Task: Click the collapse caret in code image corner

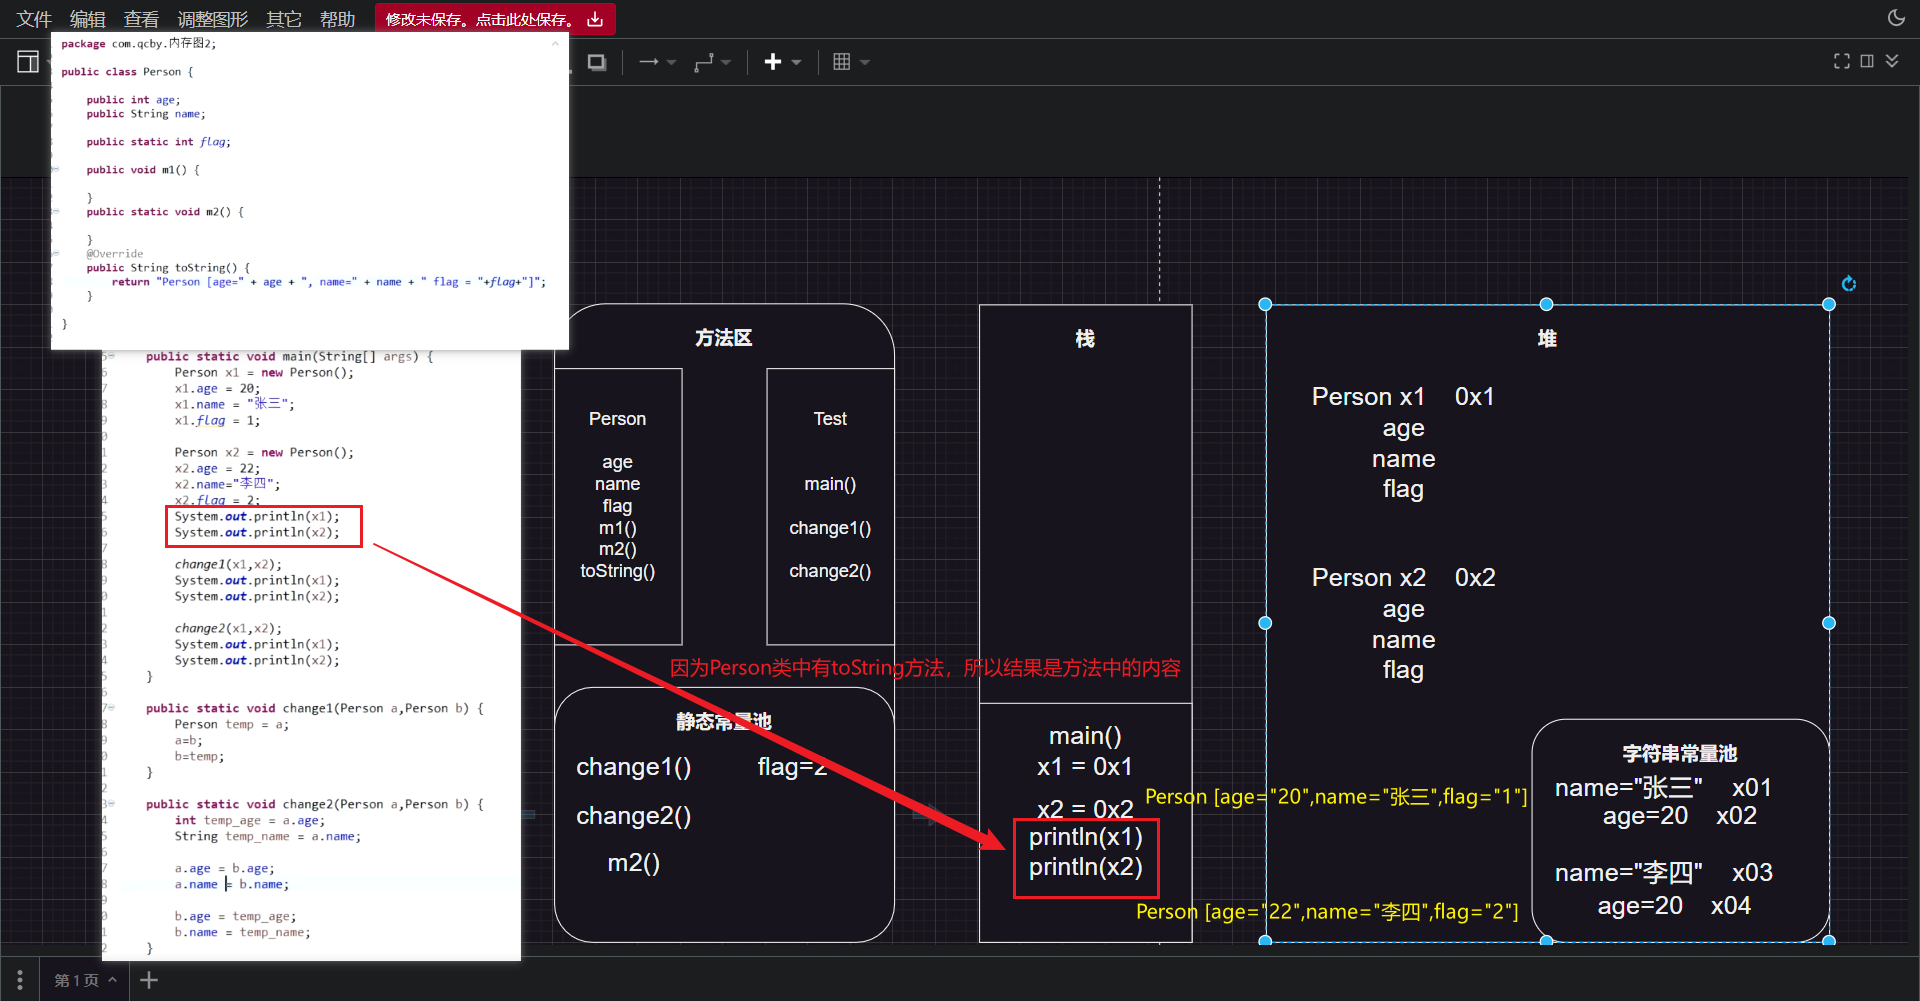Action: point(555,44)
